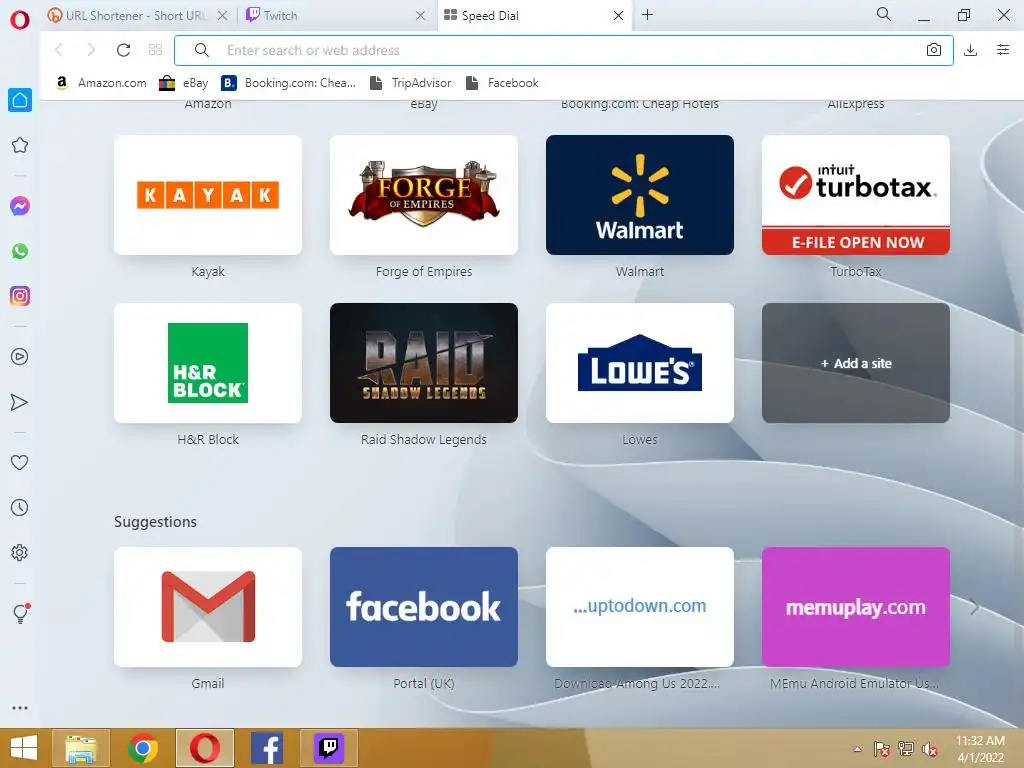The height and width of the screenshot is (768, 1024).
Task: Open the Downloads icon
Action: 970,50
